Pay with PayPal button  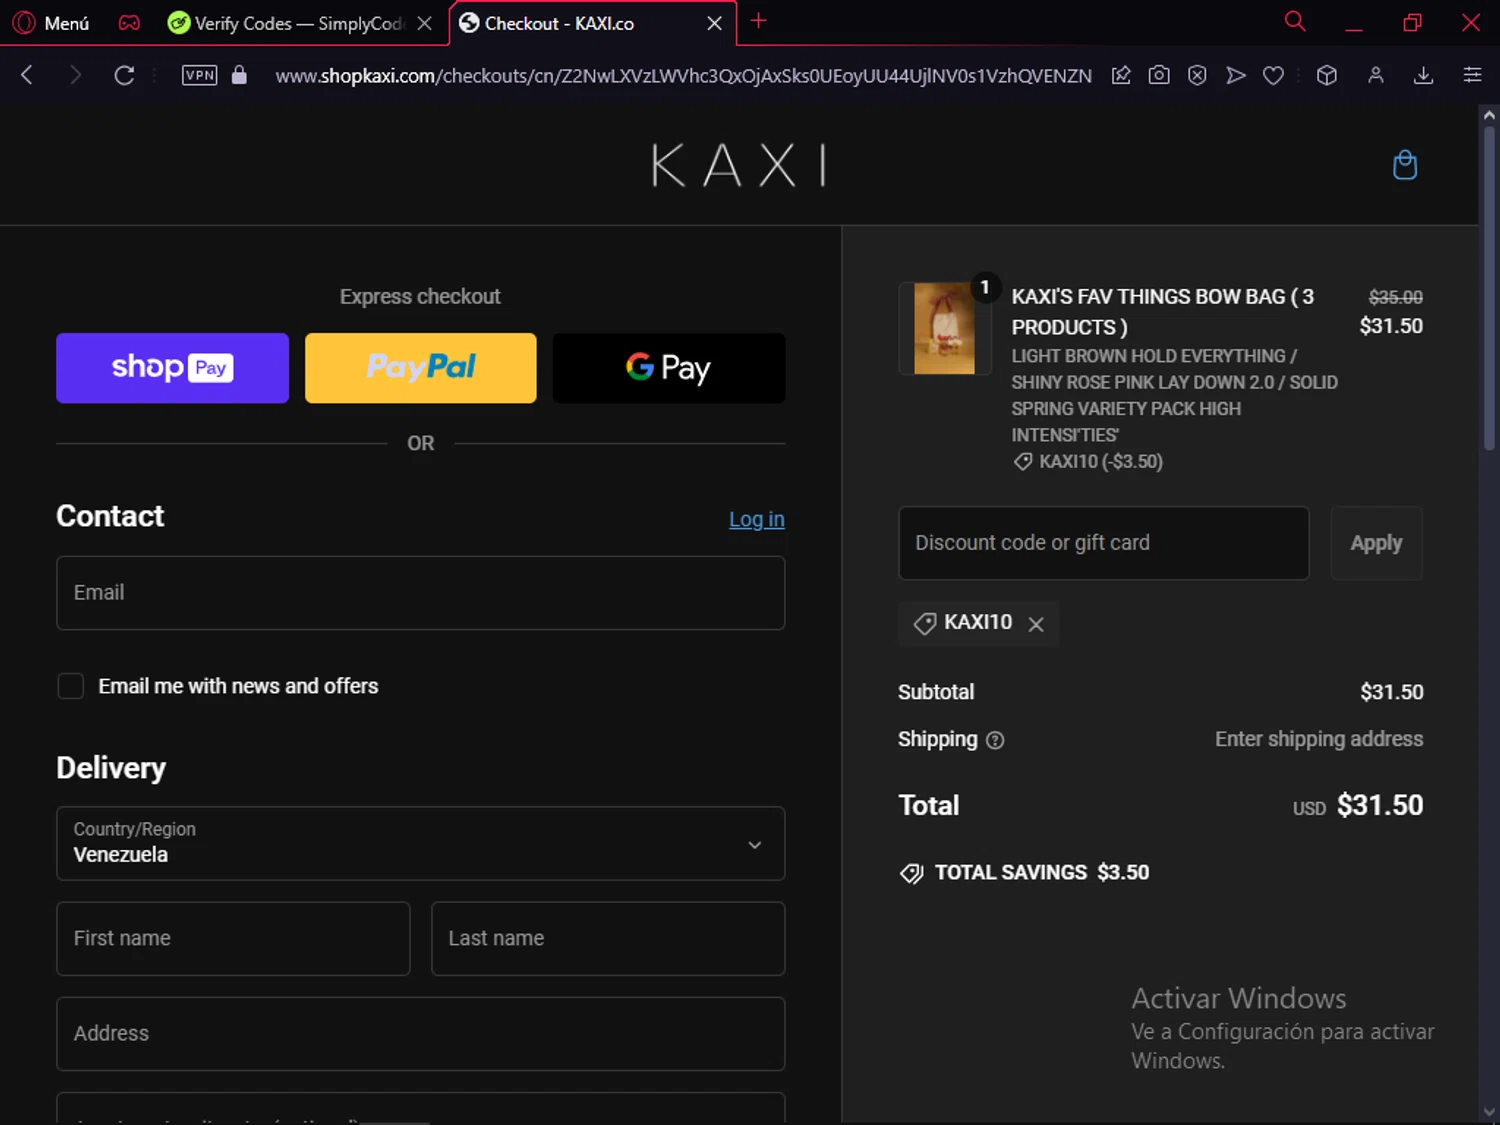tap(421, 368)
